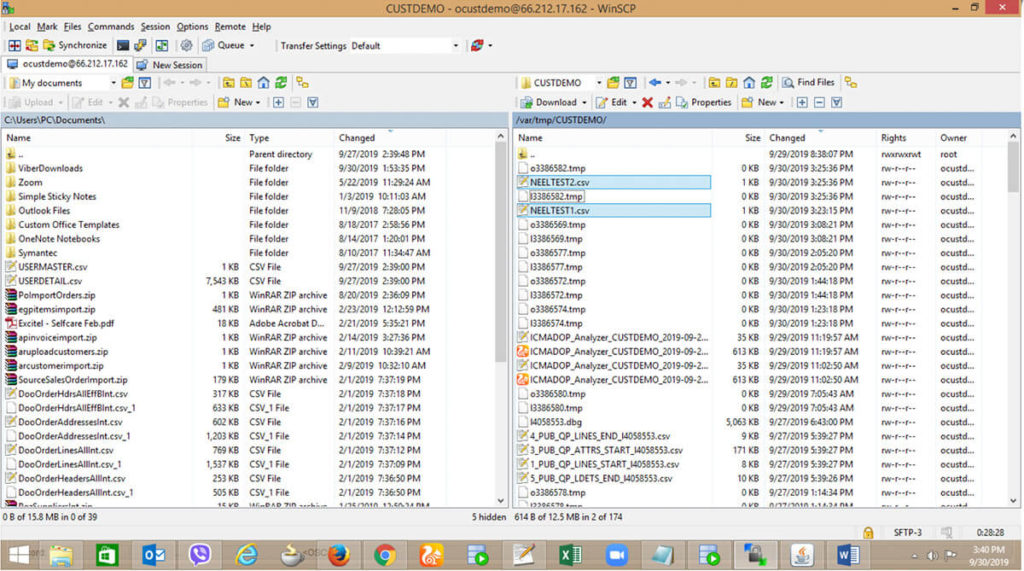This screenshot has height=571, width=1024.
Task: Click the Download button
Action: pyautogui.click(x=549, y=103)
